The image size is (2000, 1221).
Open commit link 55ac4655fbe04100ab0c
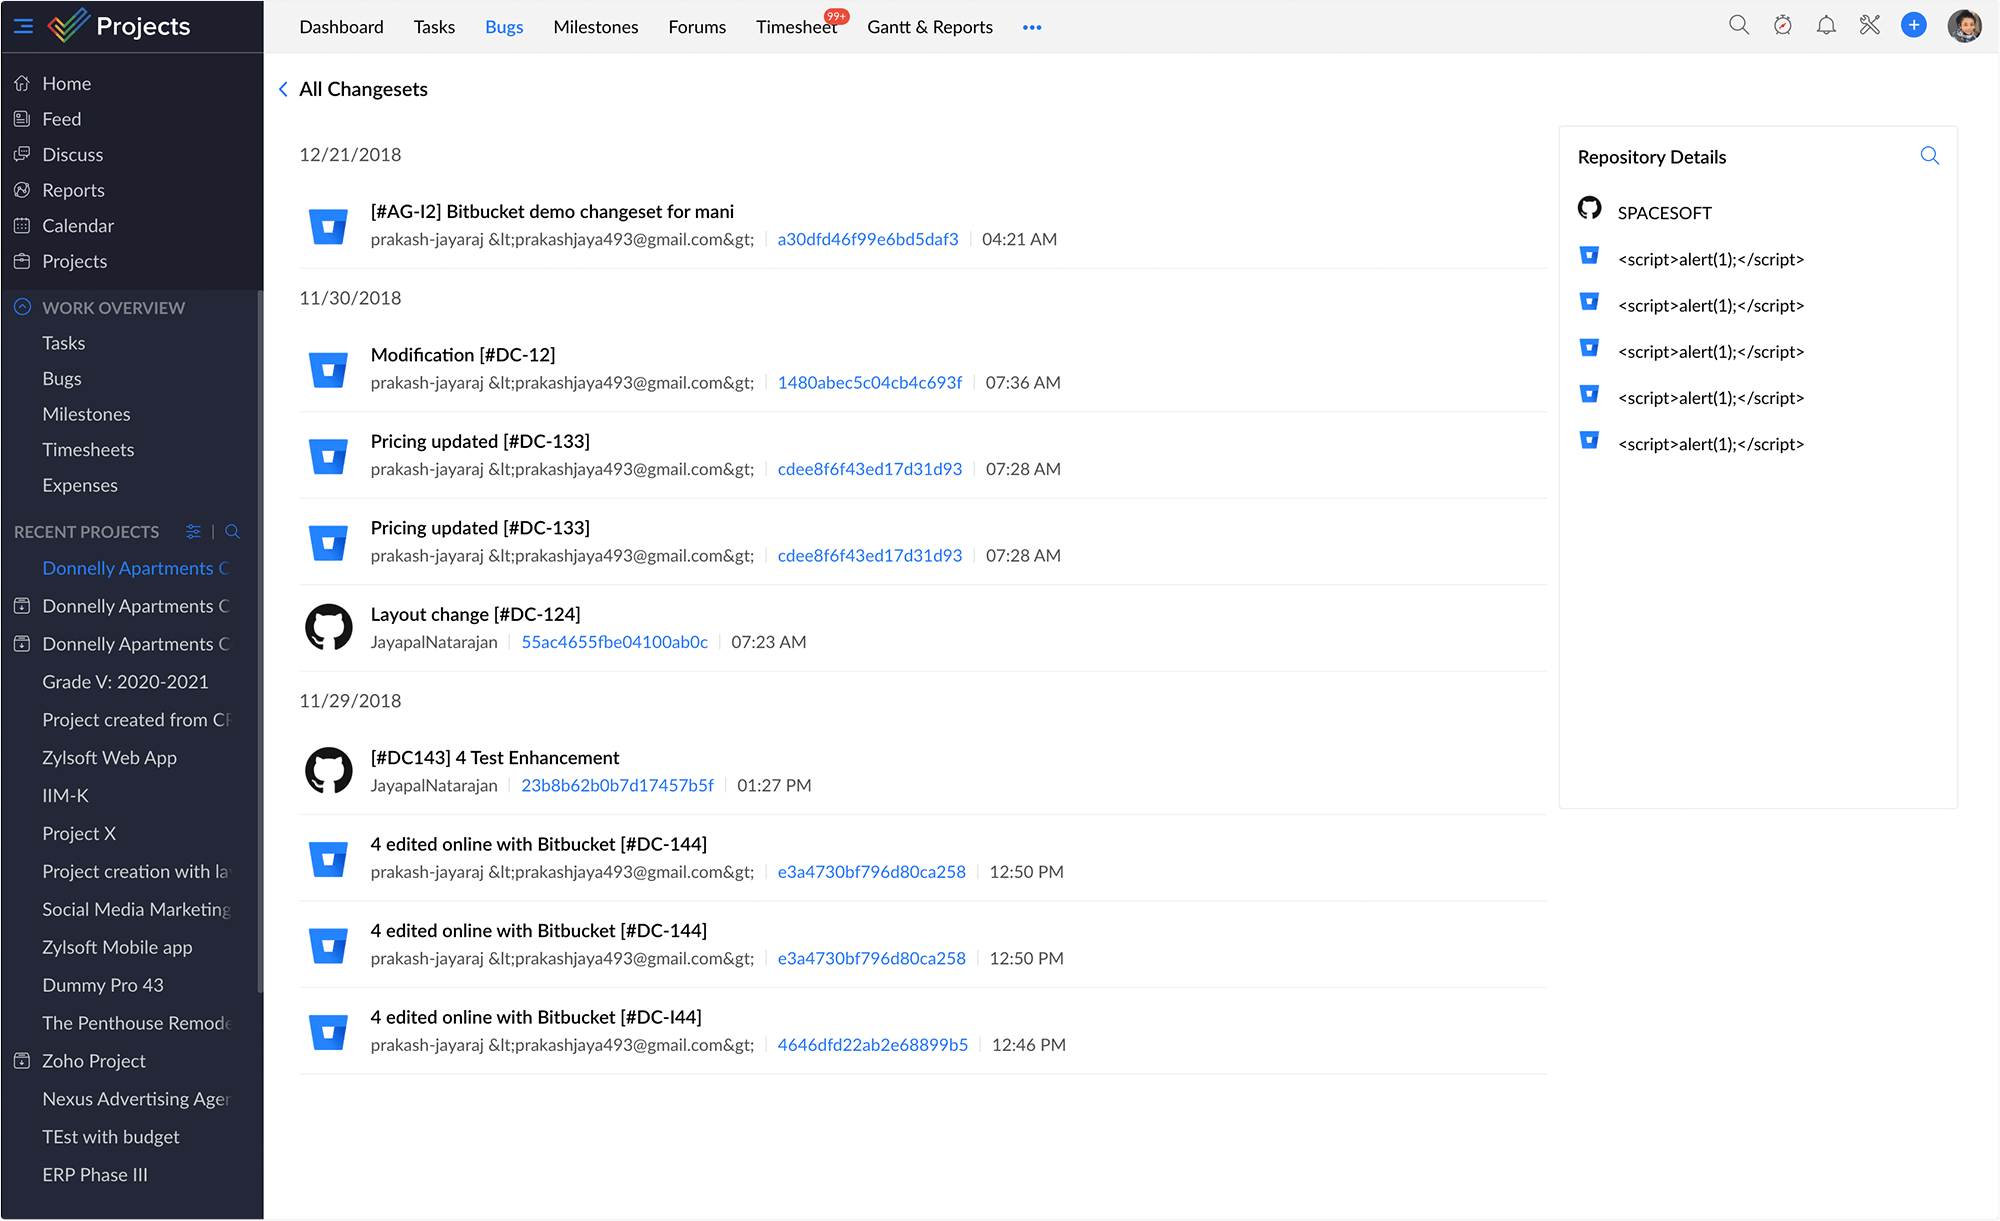[x=614, y=642]
